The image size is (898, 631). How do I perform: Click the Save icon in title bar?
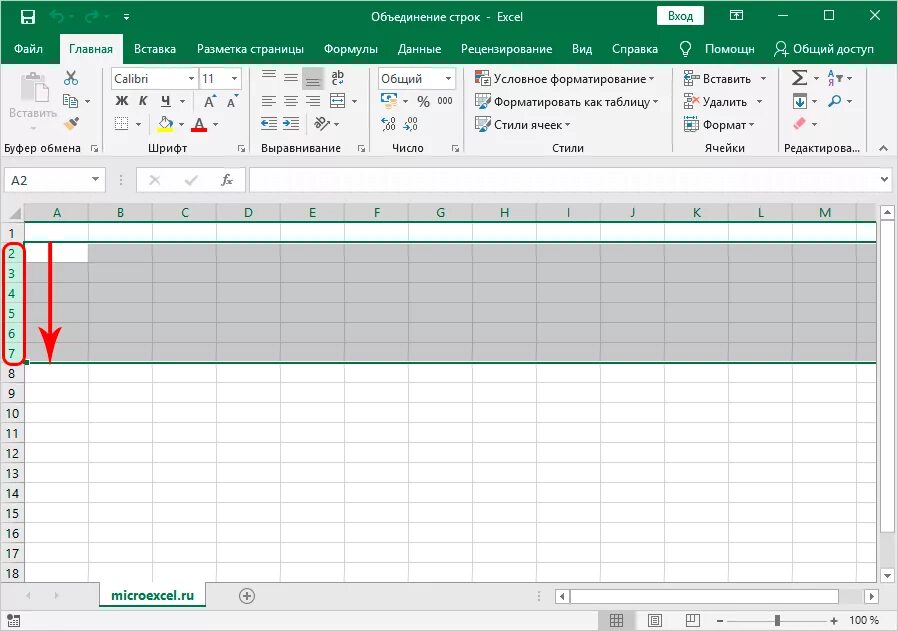click(27, 17)
